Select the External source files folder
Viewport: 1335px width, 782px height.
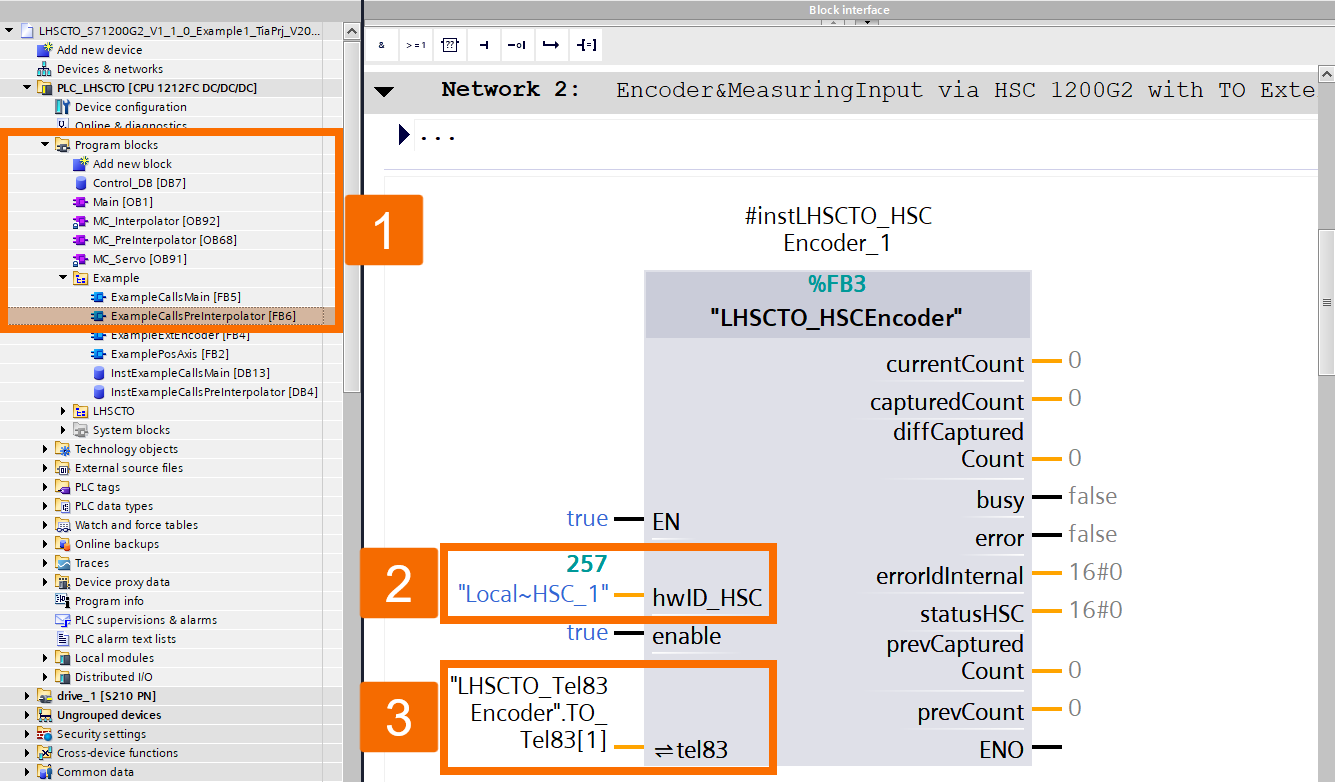pos(129,468)
